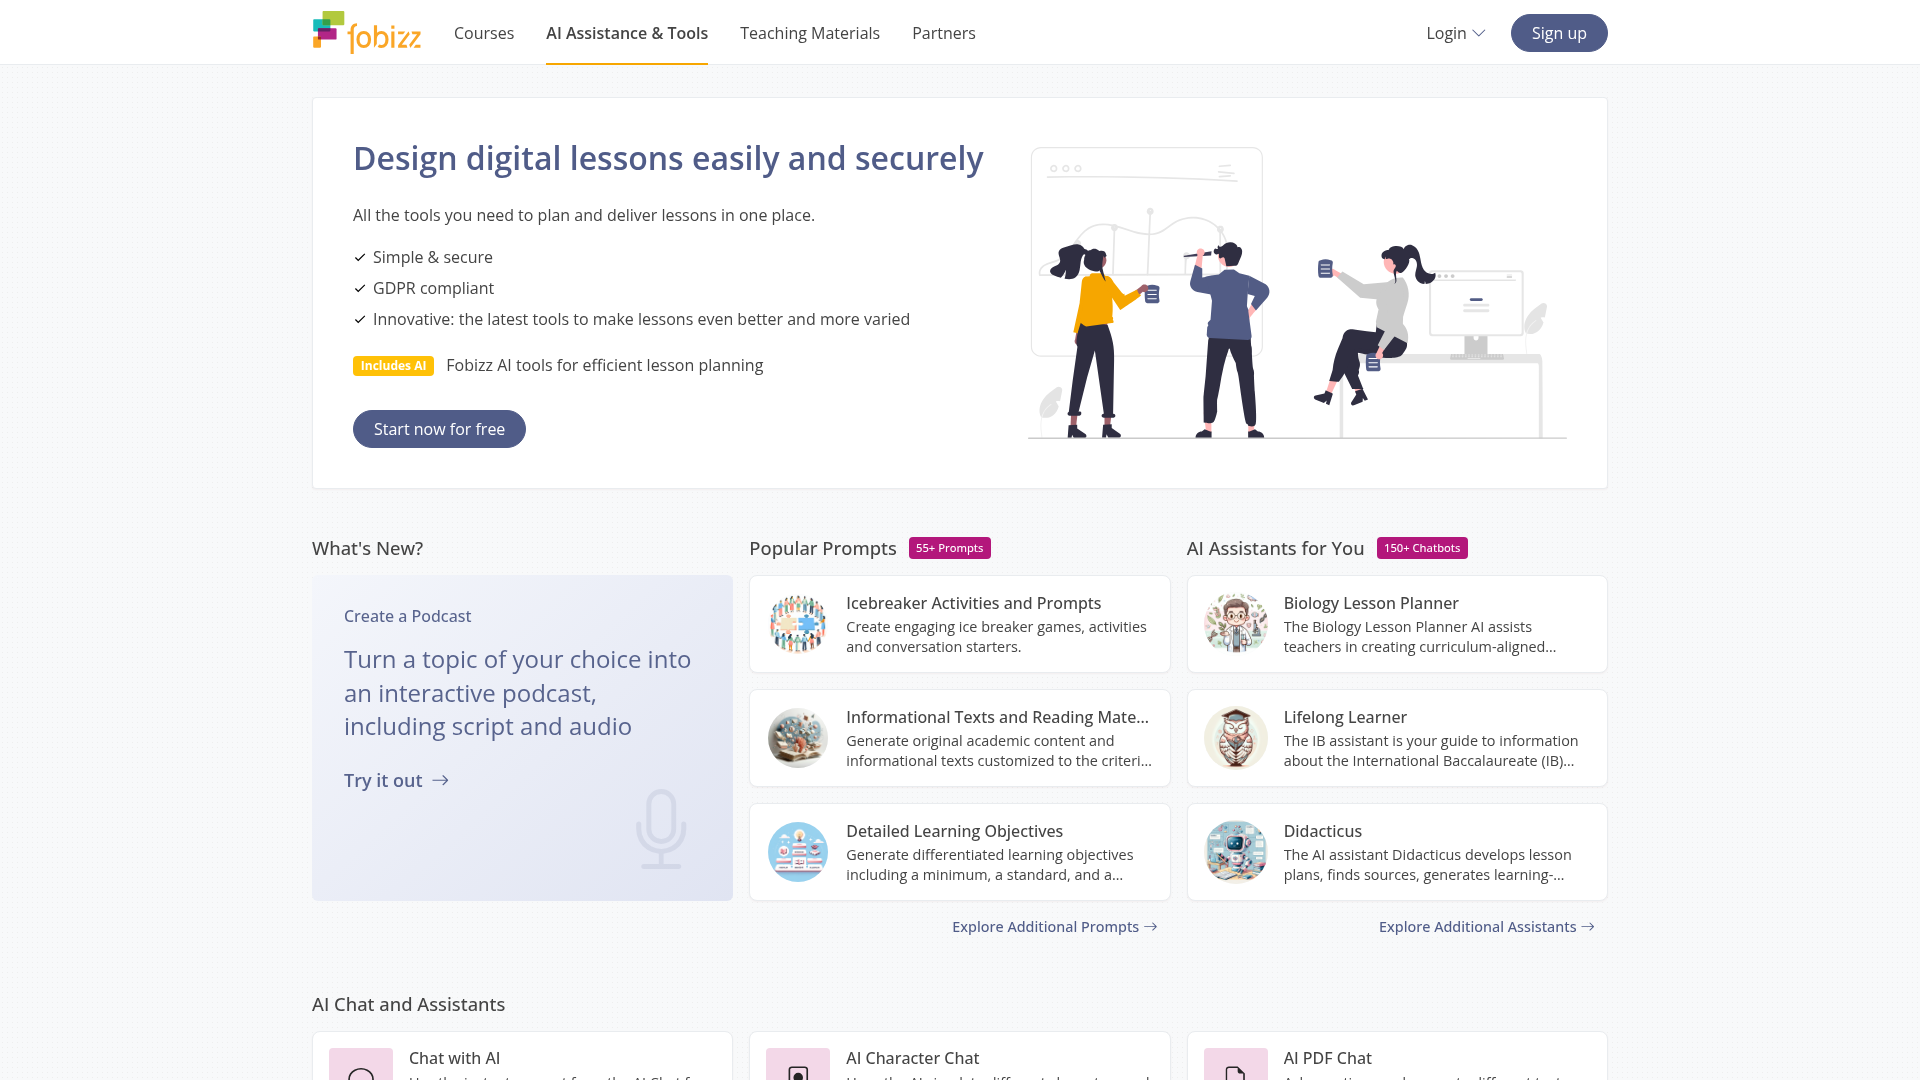Click the arrow after Explore Additional Prompts
The image size is (1920, 1080).
tap(1151, 927)
